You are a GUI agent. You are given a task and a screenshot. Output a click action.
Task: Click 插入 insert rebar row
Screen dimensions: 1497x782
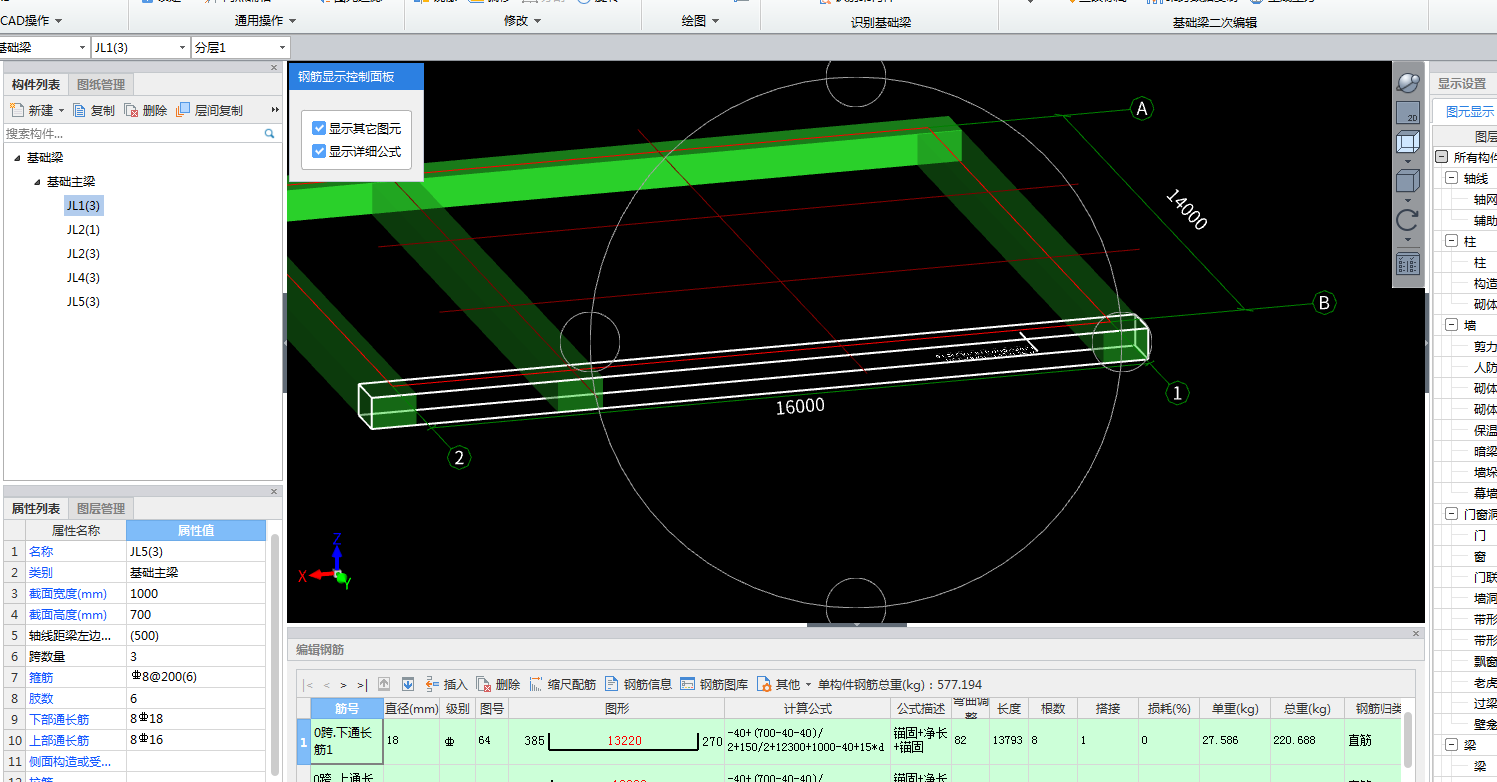(x=446, y=684)
